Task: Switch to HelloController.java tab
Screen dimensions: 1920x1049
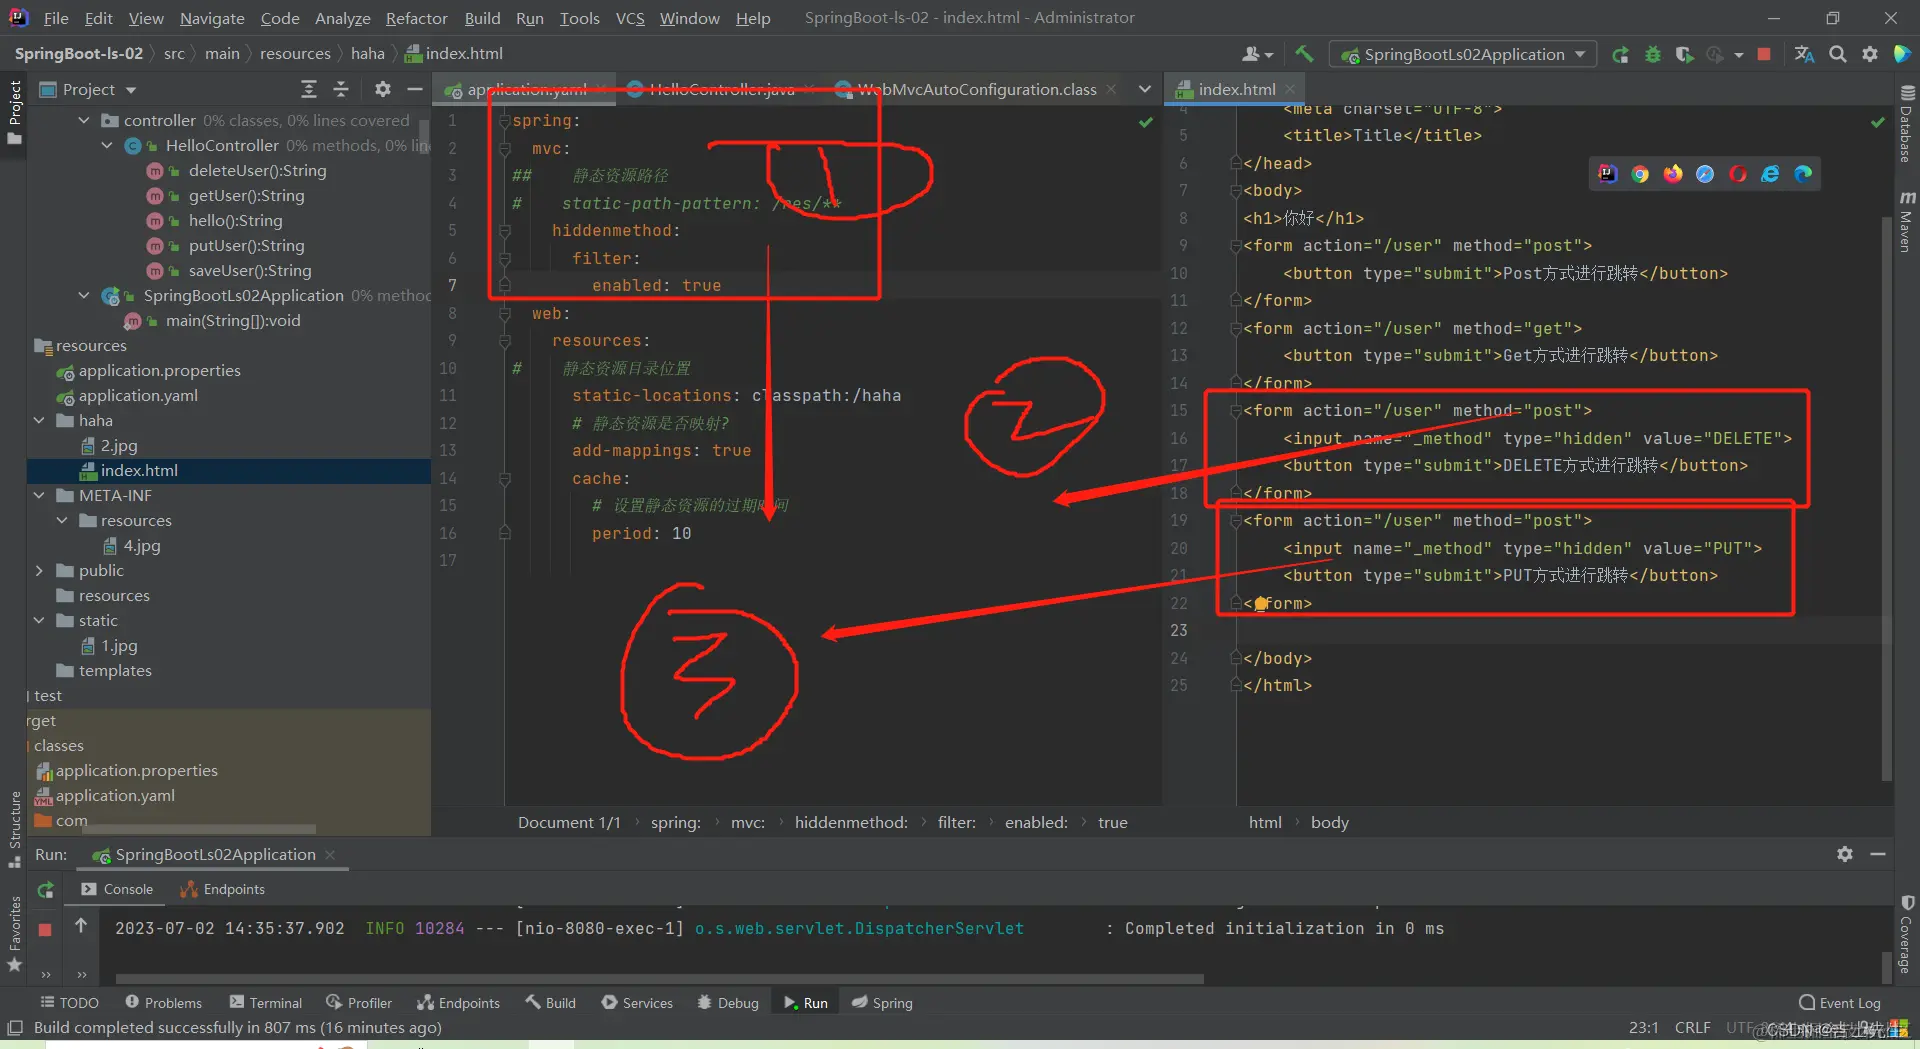Action: tap(721, 89)
